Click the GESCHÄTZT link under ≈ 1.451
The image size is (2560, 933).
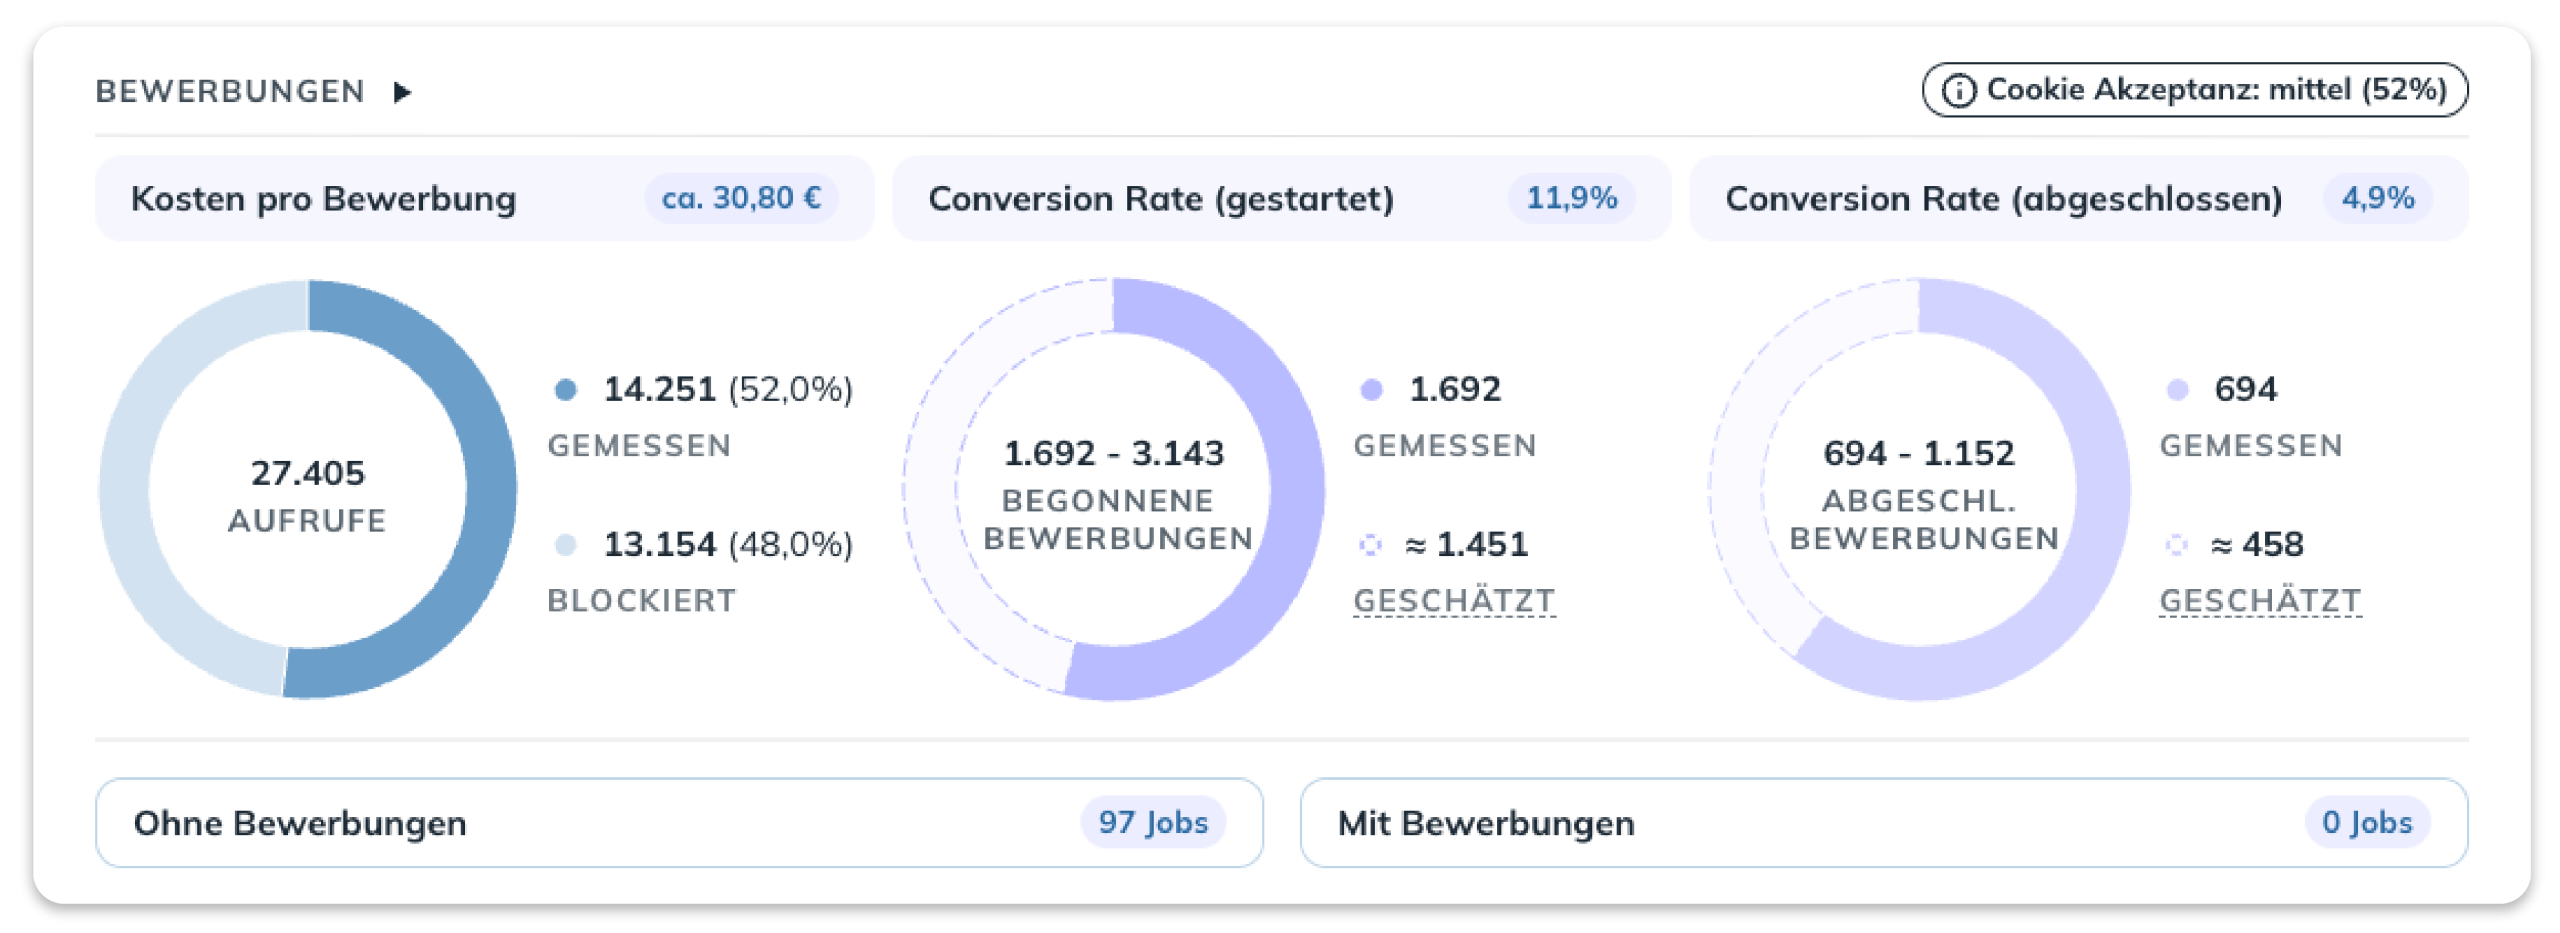(1455, 601)
